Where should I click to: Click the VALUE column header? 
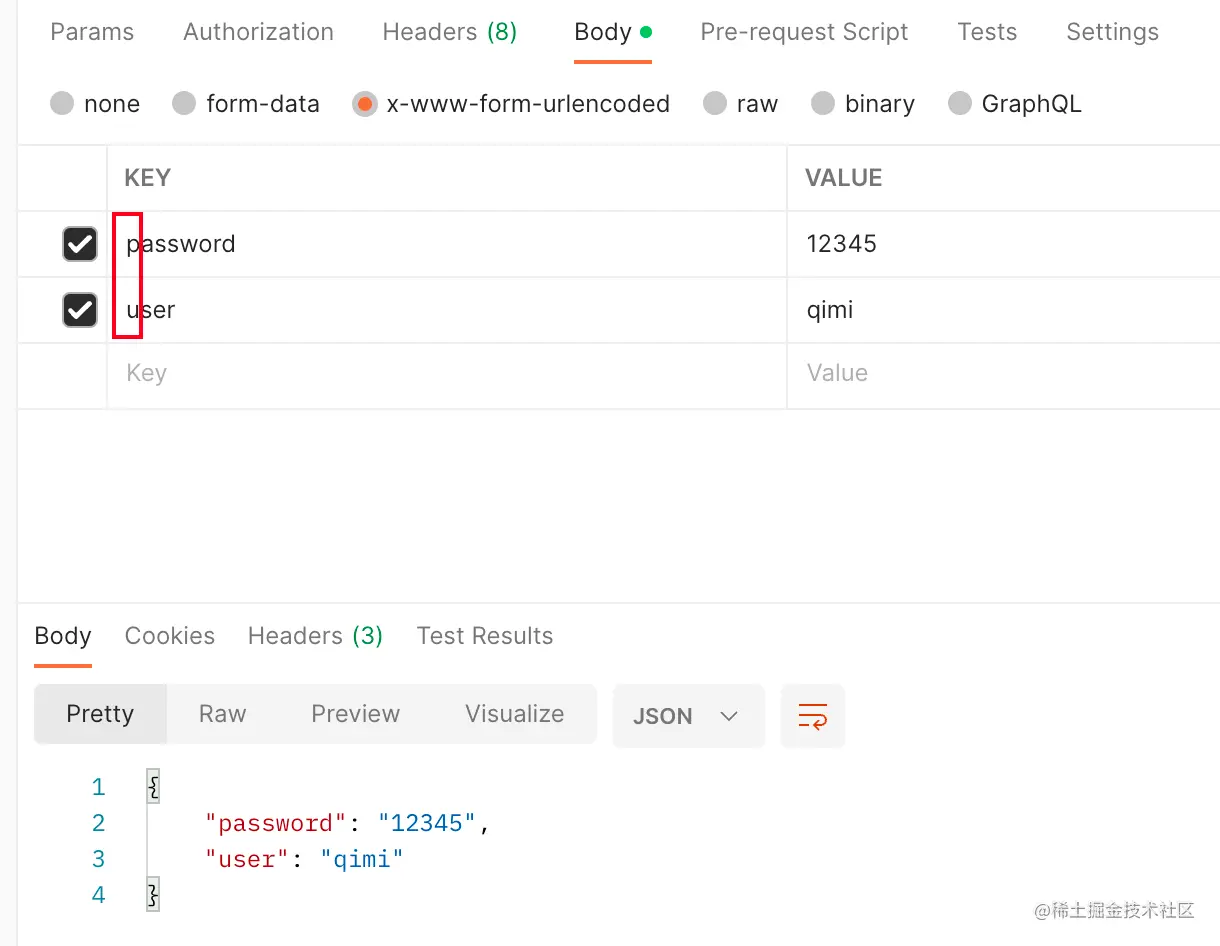click(x=844, y=178)
